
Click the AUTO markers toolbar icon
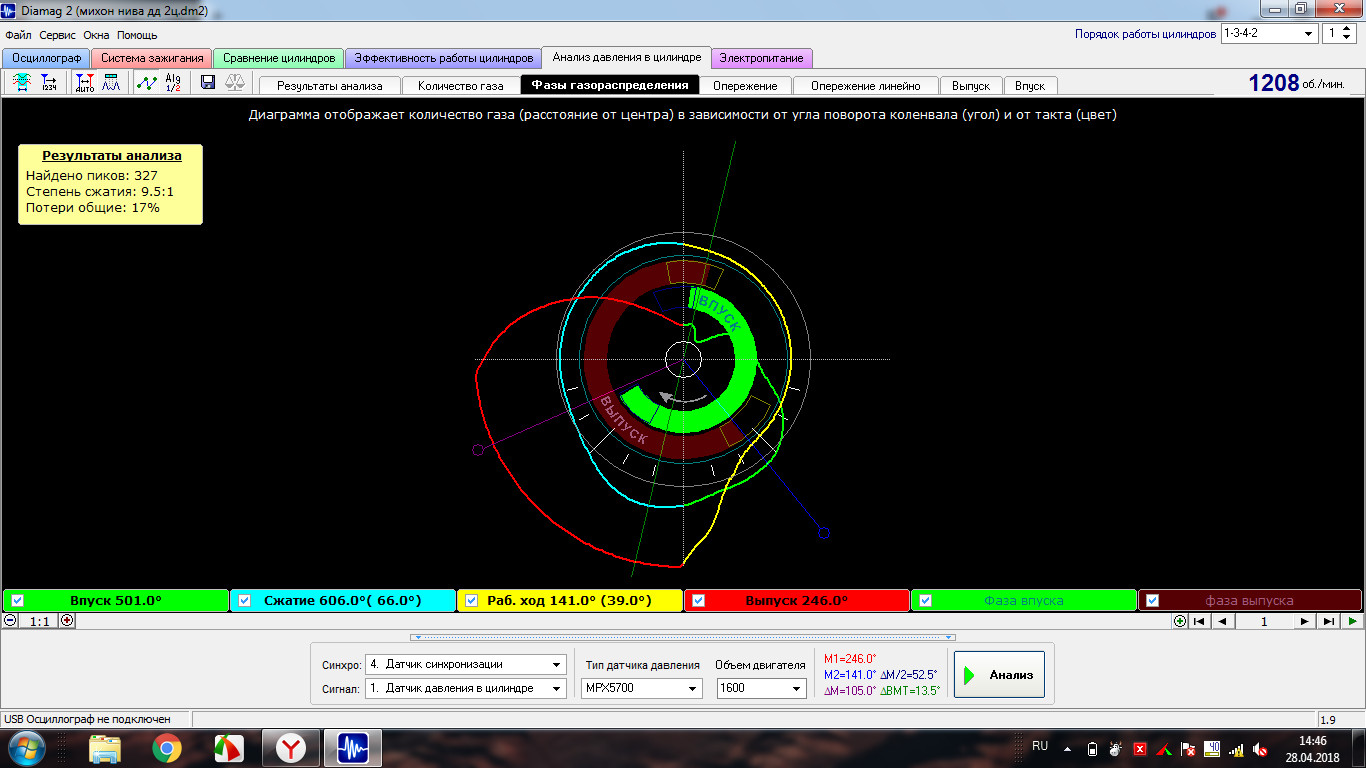click(x=85, y=83)
